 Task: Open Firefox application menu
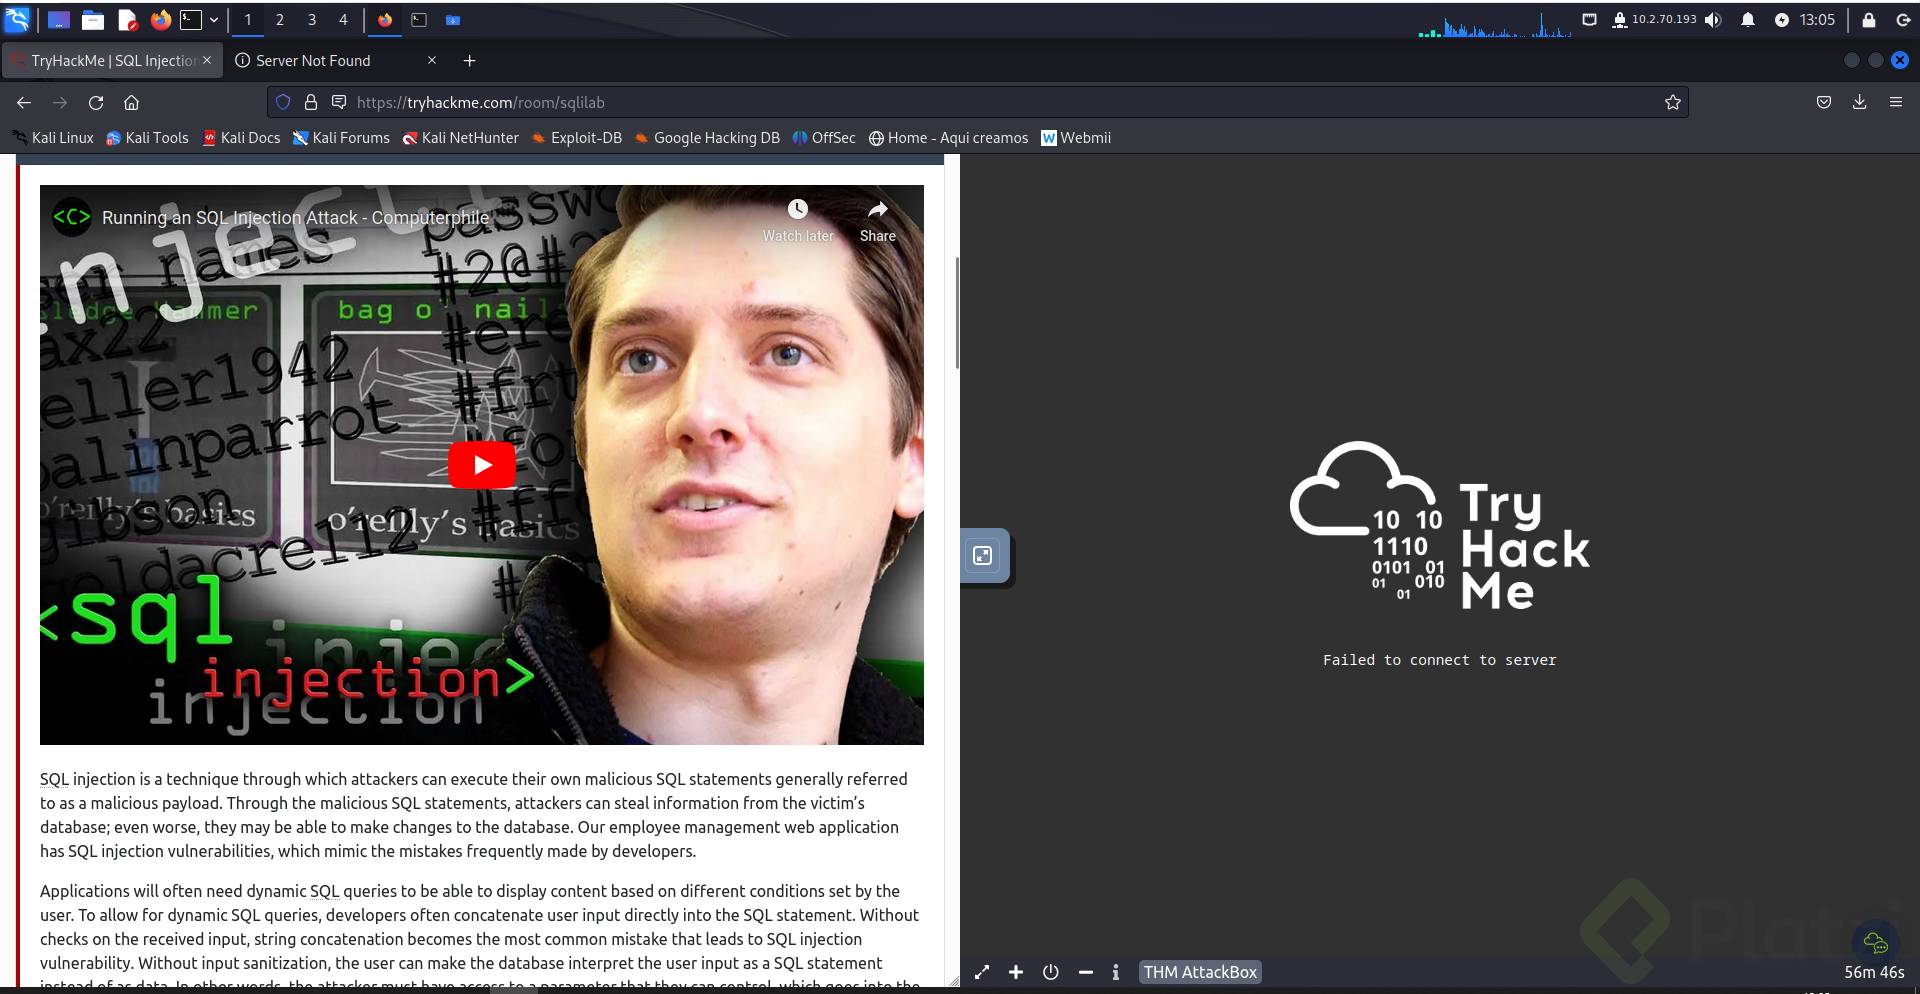point(1895,102)
